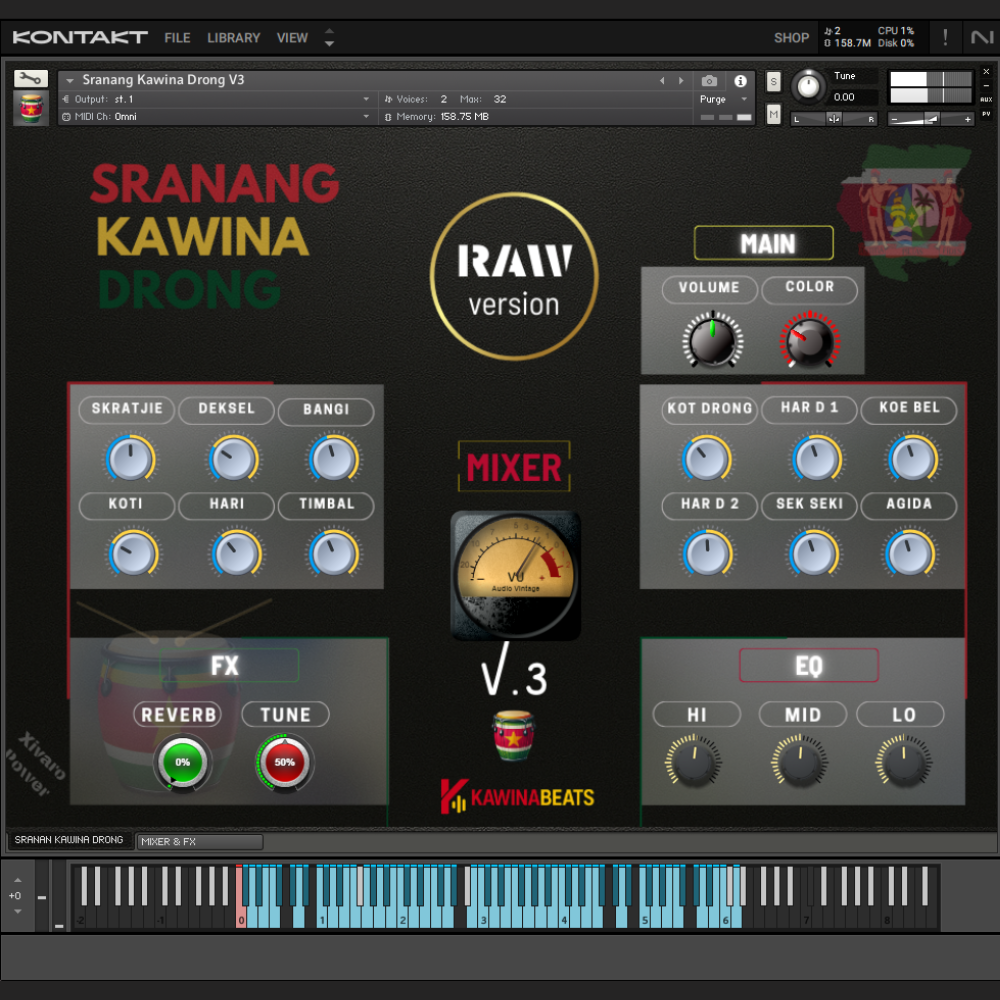The height and width of the screenshot is (1000, 1000).
Task: Collapse the Sranang Kawina Drong V3 header
Action: (68, 79)
